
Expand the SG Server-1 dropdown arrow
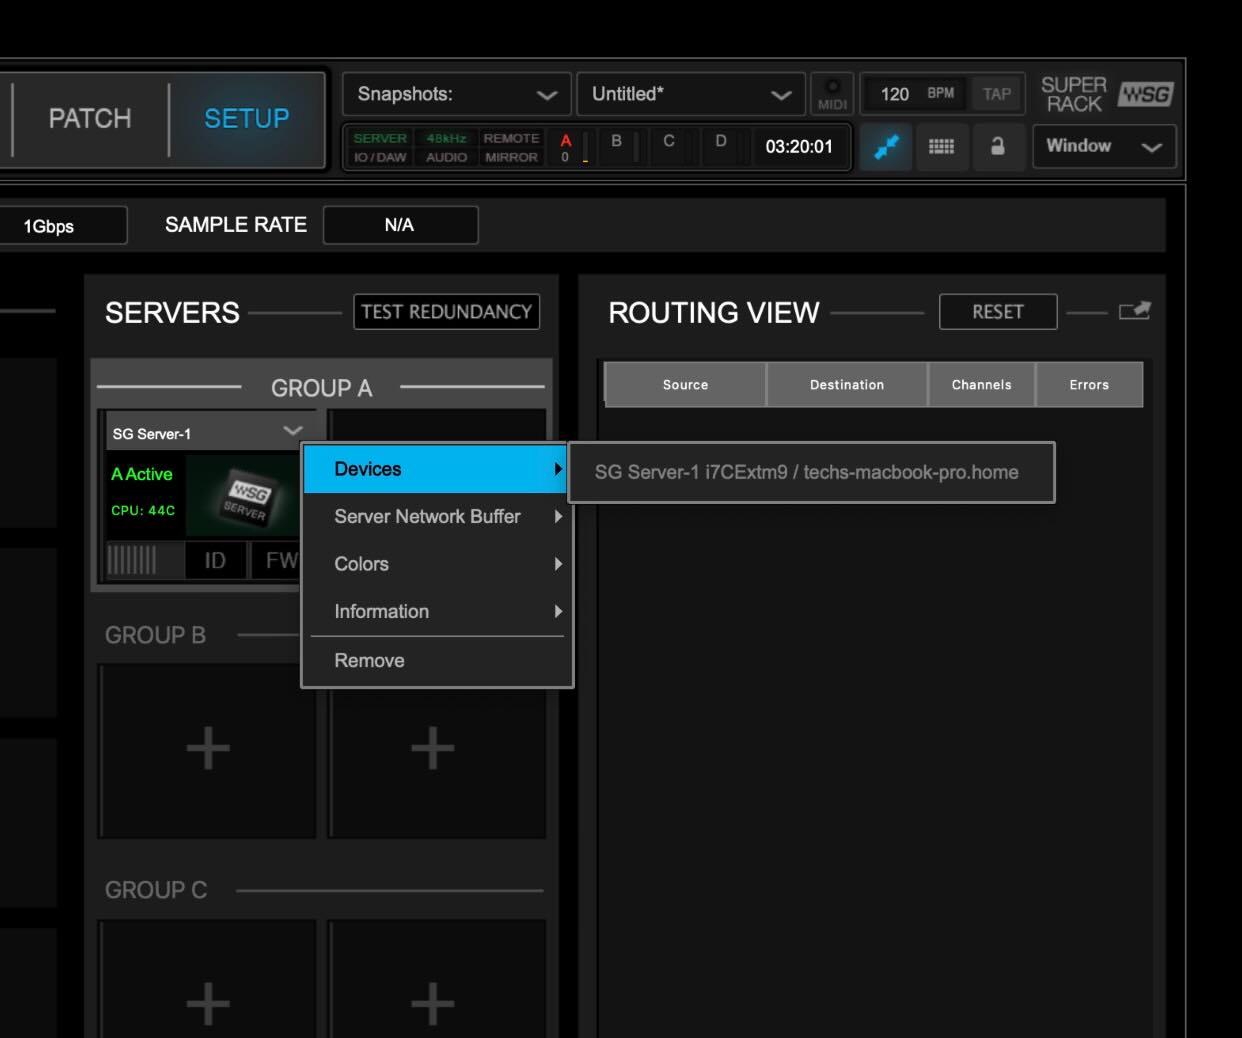pyautogui.click(x=292, y=431)
